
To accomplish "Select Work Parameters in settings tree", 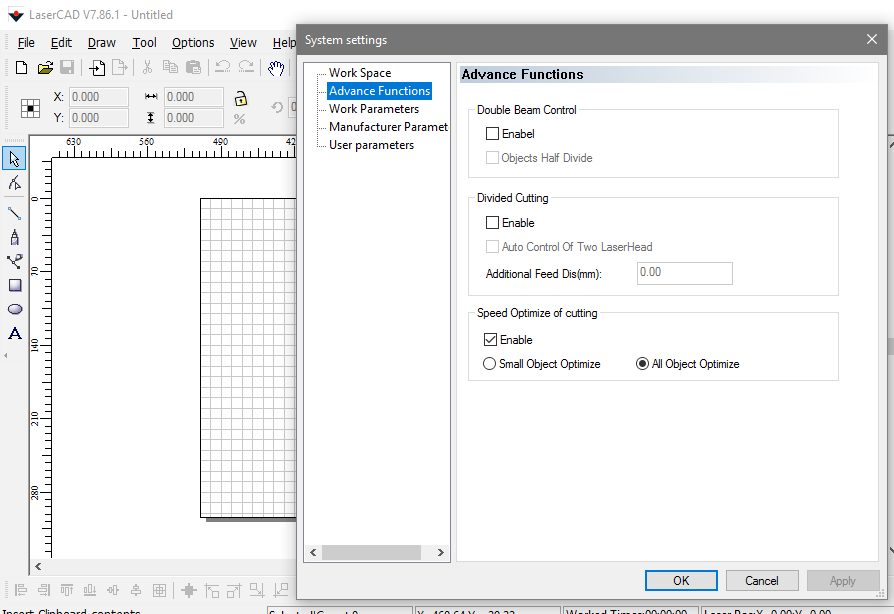I will pos(374,109).
